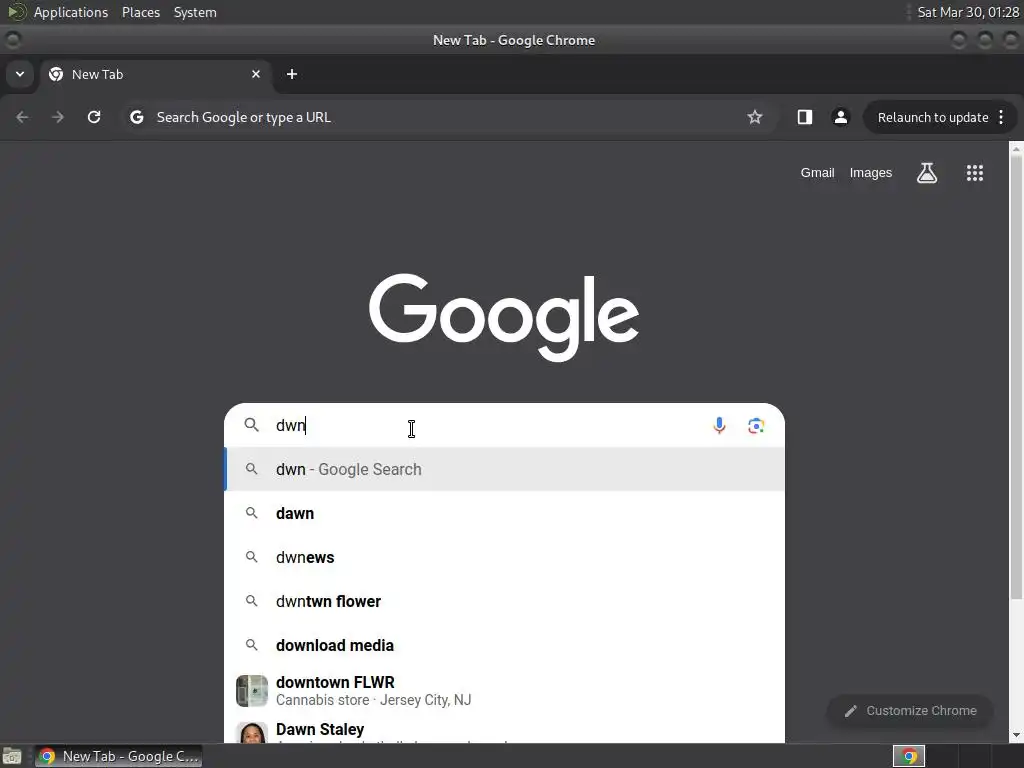
Task: Select 'dwn - Google Search' suggestion
Action: click(x=504, y=470)
